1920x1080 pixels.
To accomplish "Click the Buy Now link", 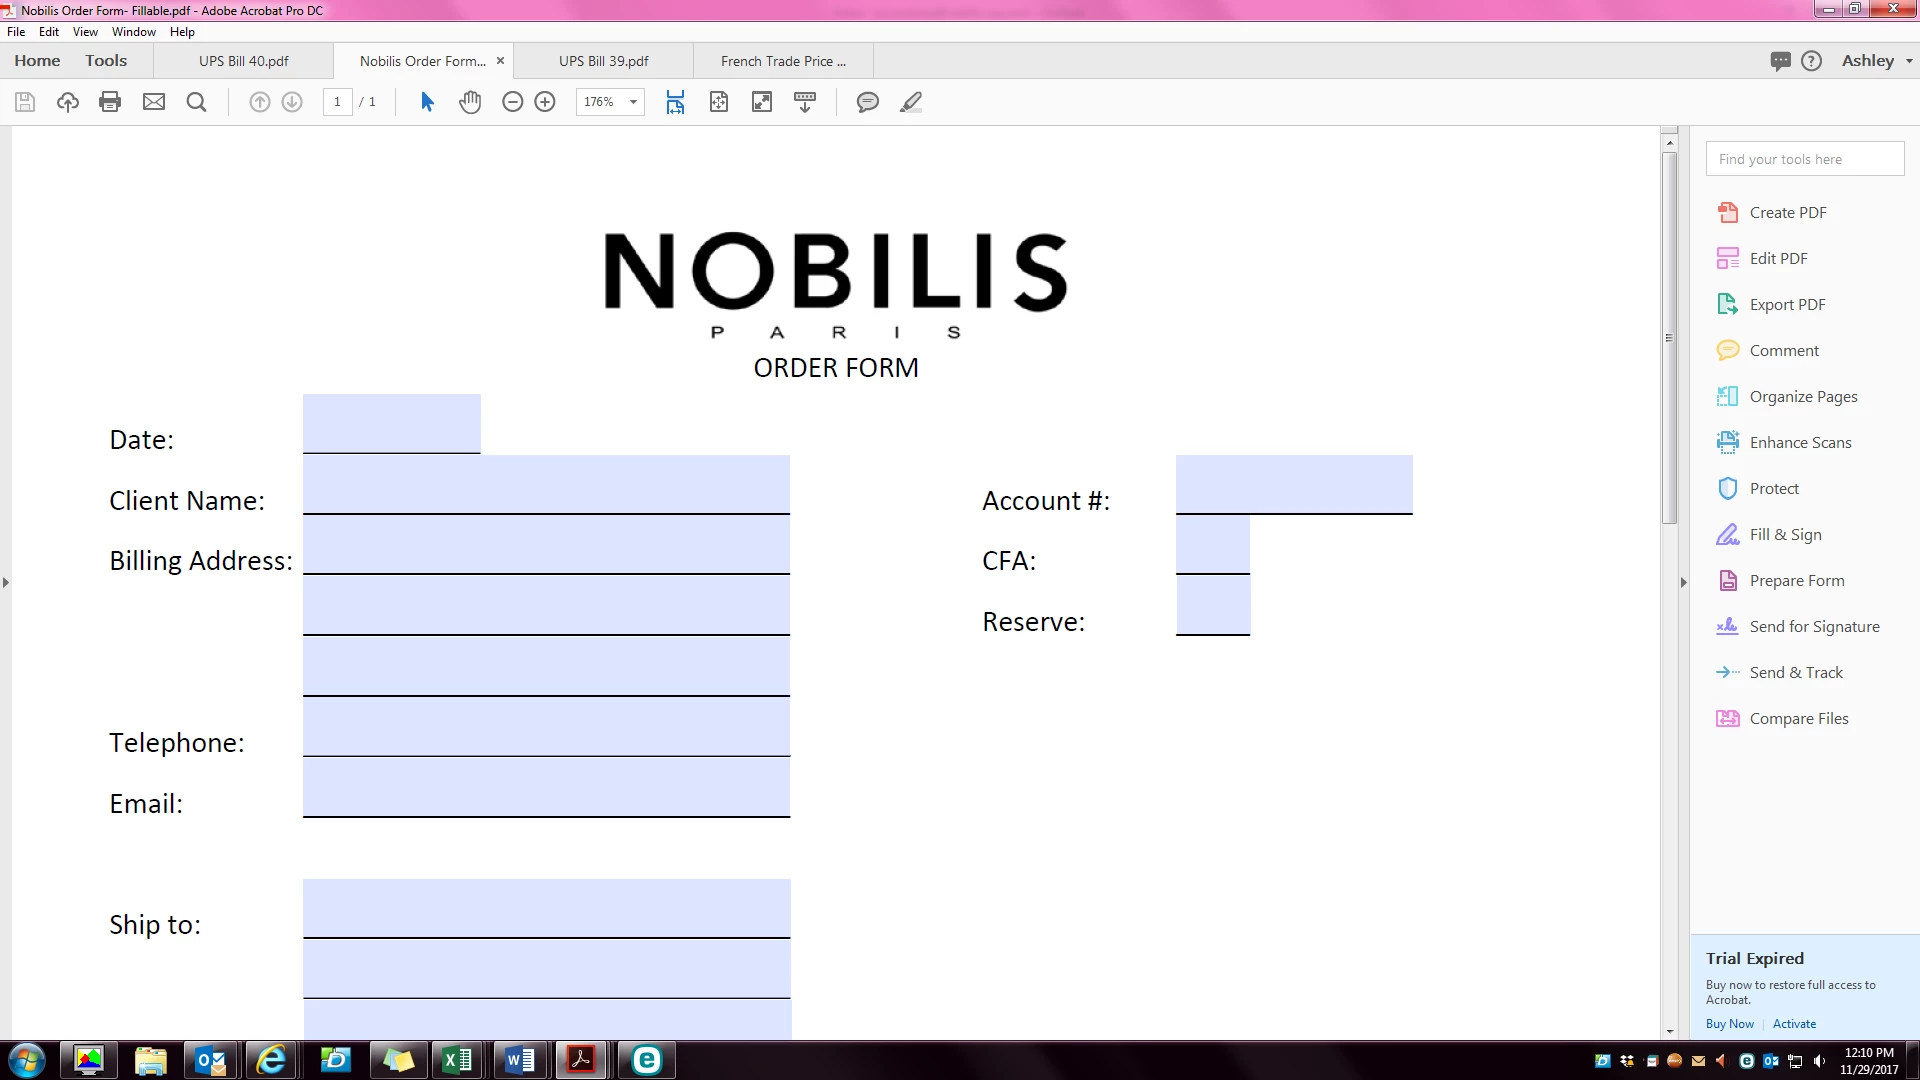I will point(1729,1024).
